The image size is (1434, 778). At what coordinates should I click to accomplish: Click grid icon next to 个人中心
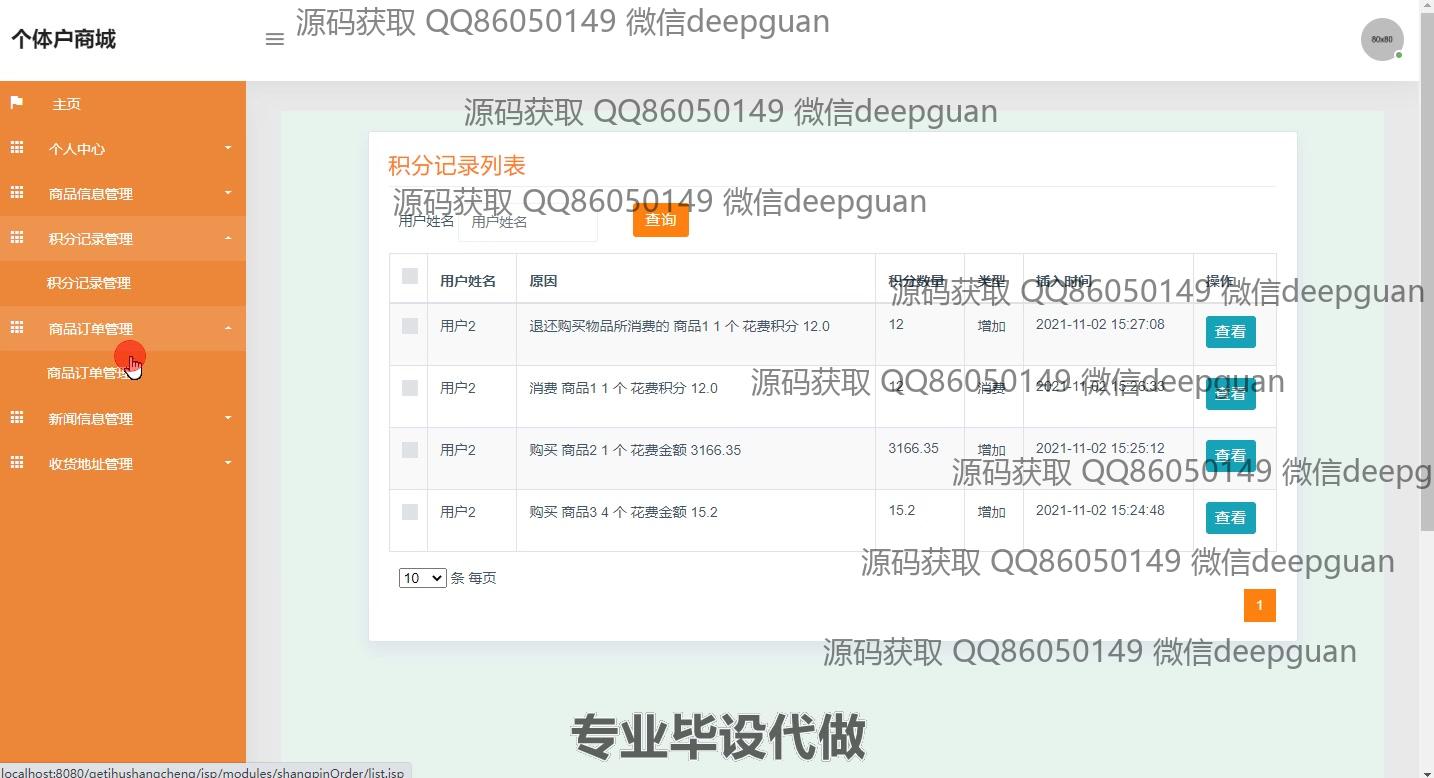tap(17, 148)
